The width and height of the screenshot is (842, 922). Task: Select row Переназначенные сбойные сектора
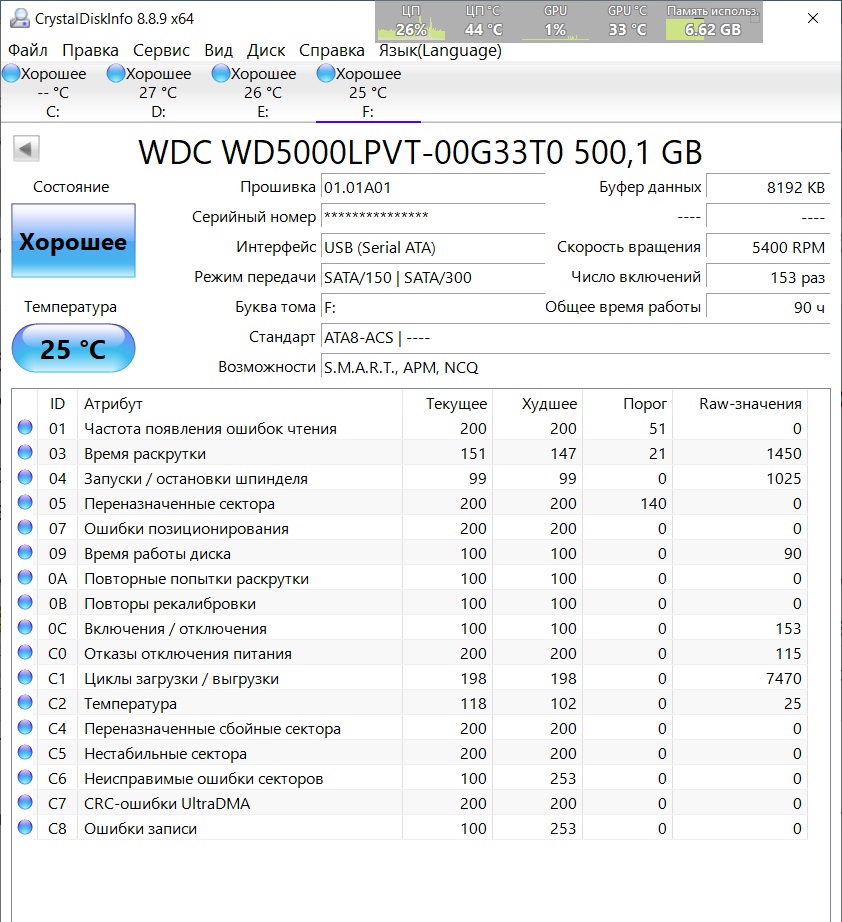410,729
